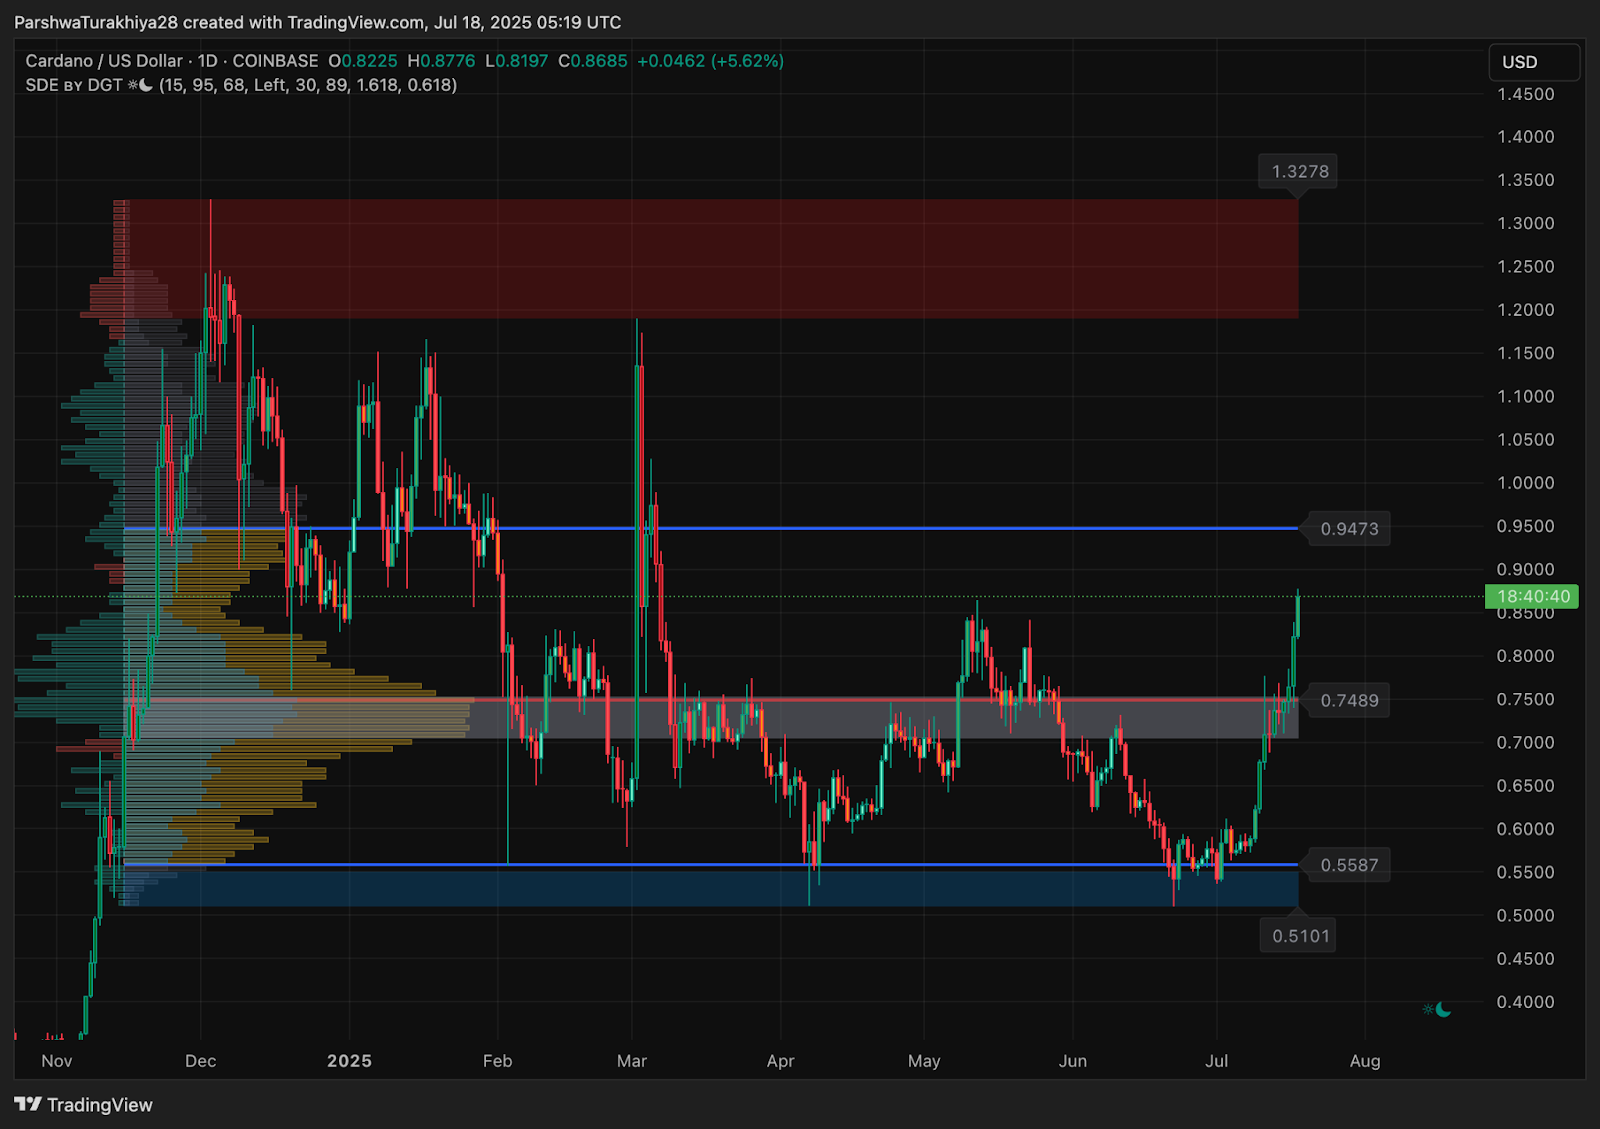Select the Cardano / US Dollar symbol title

pos(104,61)
